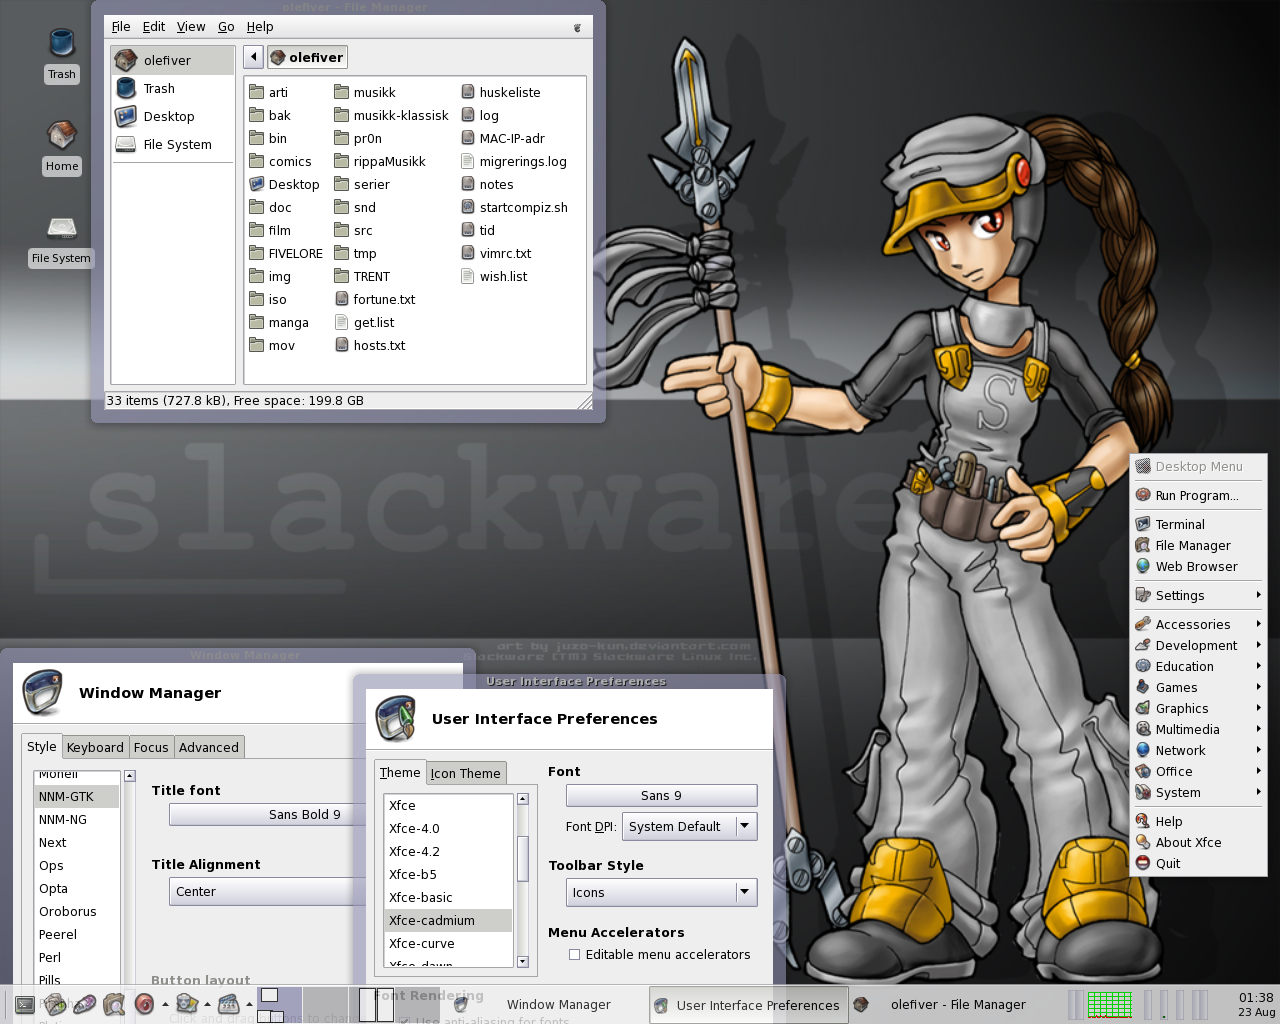Image resolution: width=1280 pixels, height=1024 pixels.
Task: Click the file manager throbber icon in menu bar
Action: point(577,27)
